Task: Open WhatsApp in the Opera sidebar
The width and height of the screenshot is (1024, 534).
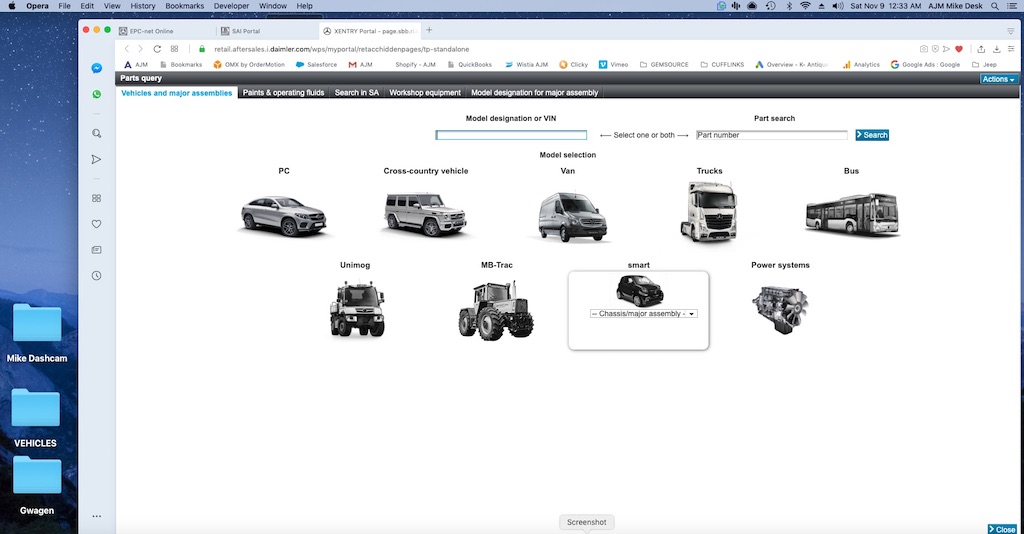Action: 97,94
